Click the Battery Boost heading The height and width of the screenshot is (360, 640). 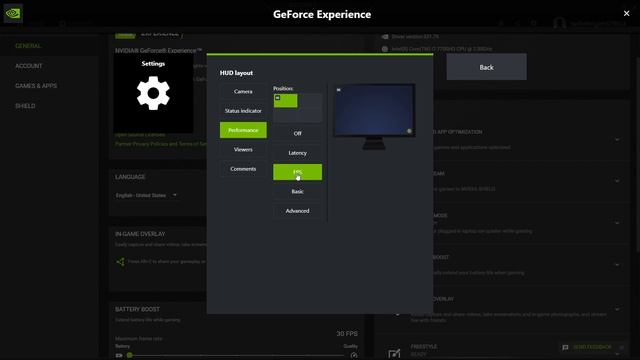pyautogui.click(x=137, y=309)
